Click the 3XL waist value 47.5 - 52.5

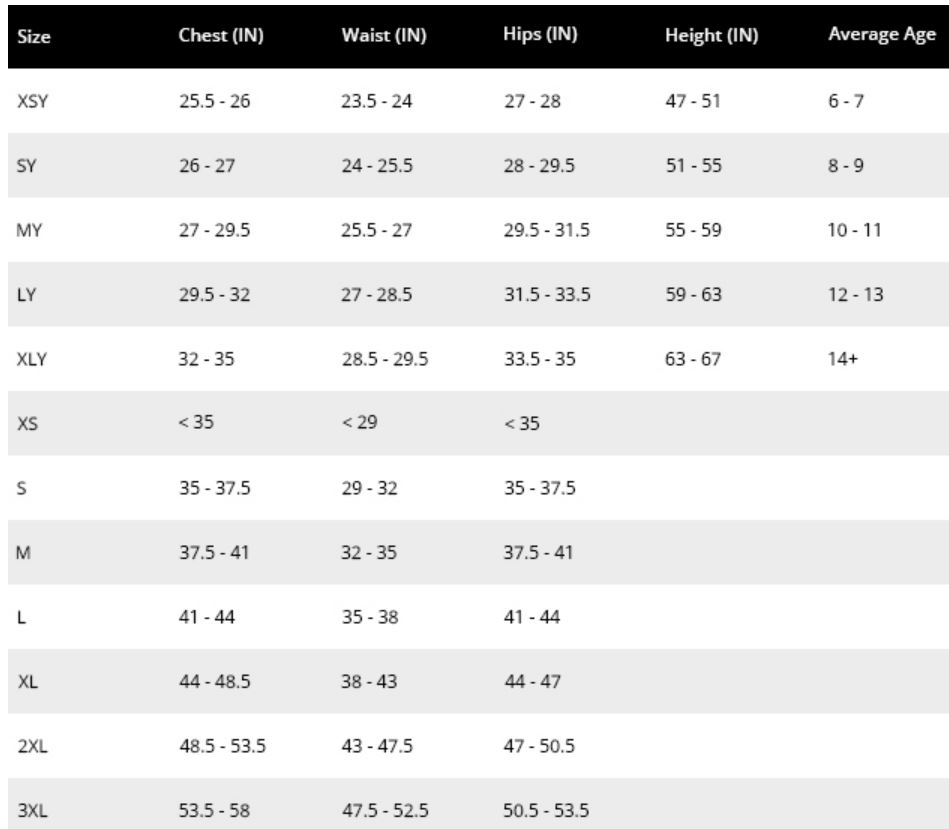click(x=385, y=810)
